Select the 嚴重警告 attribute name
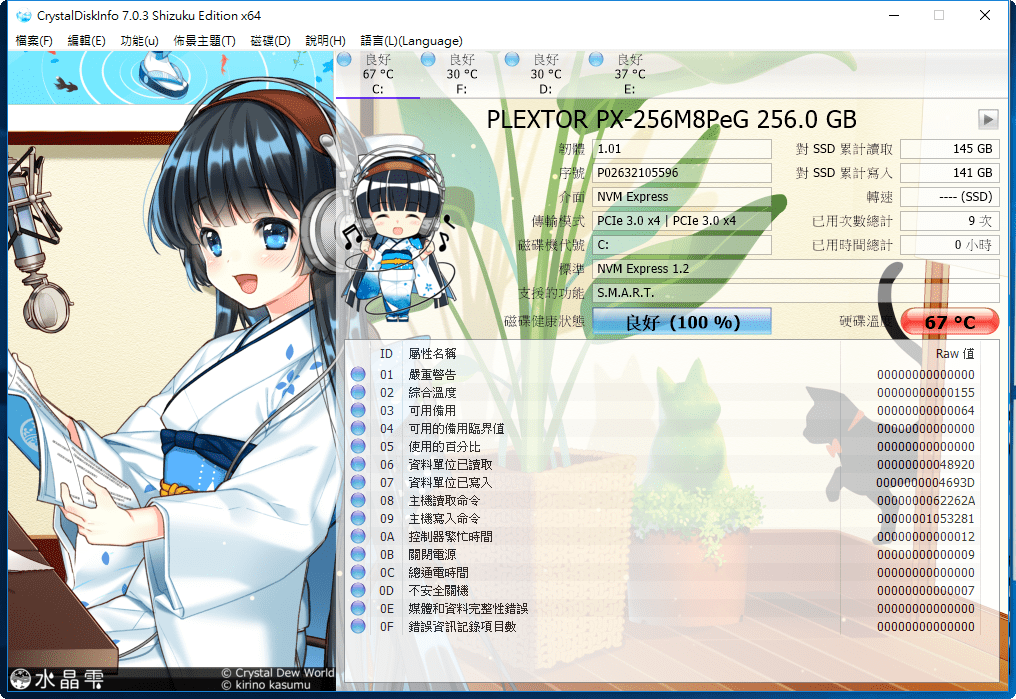This screenshot has width=1016, height=699. click(432, 374)
